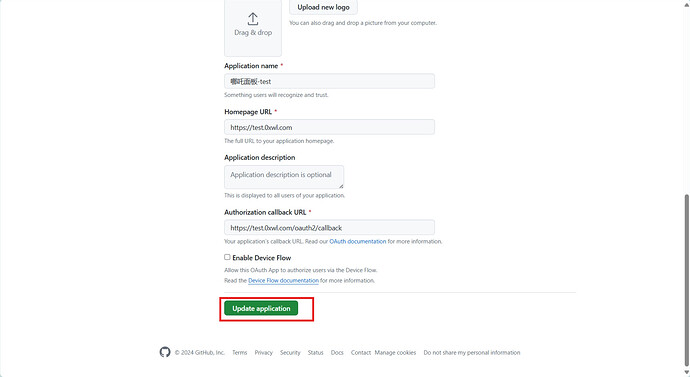Click the Application description textarea

point(284,177)
